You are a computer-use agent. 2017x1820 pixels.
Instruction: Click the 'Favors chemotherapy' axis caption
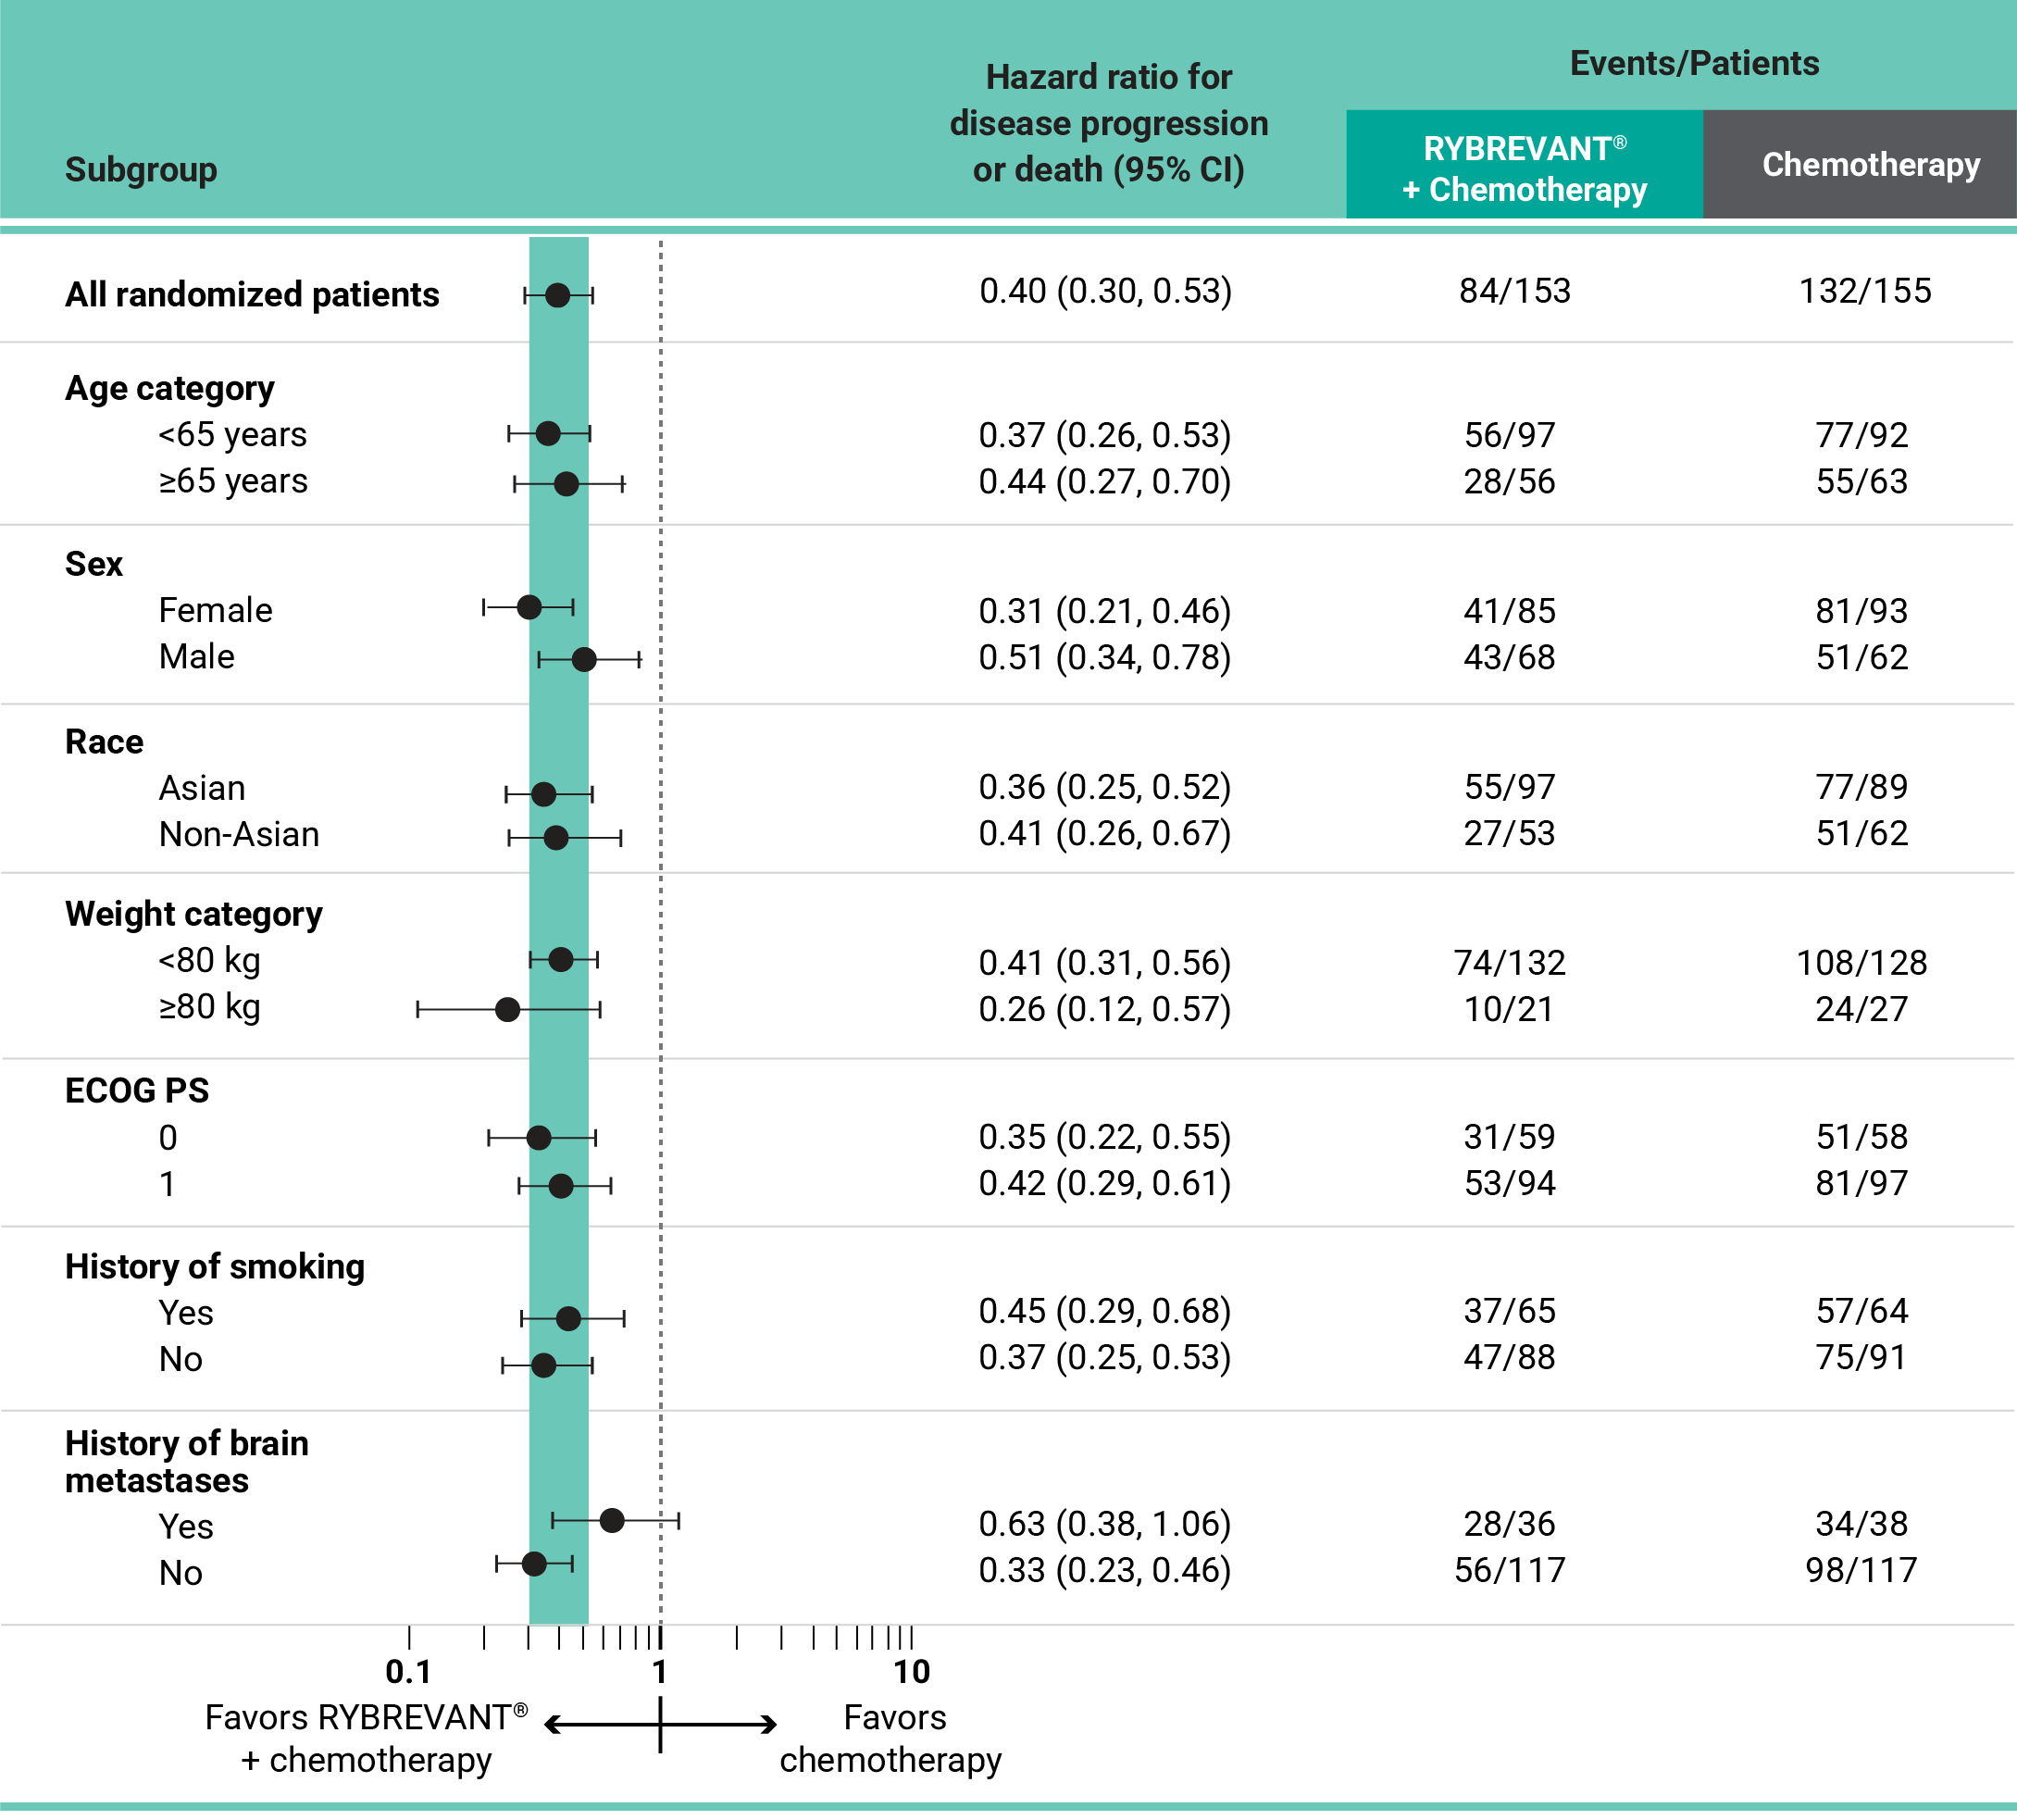[x=891, y=1739]
